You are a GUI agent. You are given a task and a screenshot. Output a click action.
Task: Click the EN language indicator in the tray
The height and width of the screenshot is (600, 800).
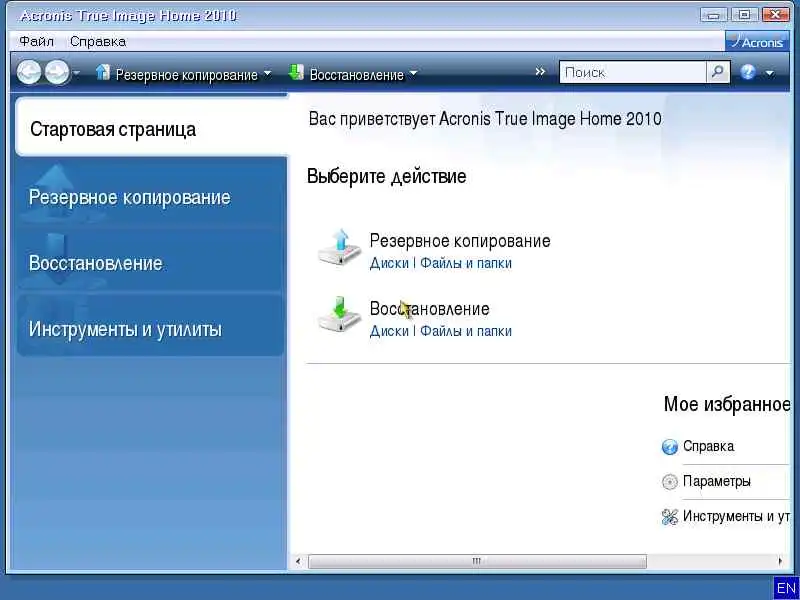click(786, 588)
